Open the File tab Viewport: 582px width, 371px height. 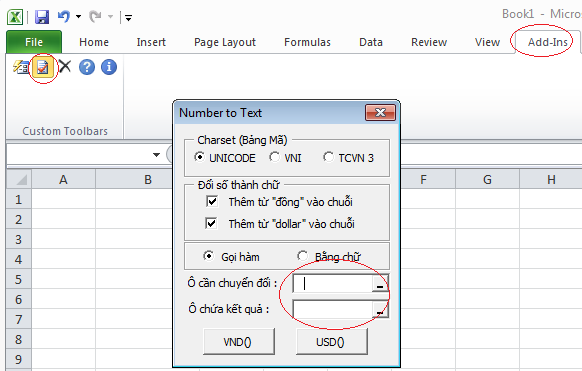(34, 42)
